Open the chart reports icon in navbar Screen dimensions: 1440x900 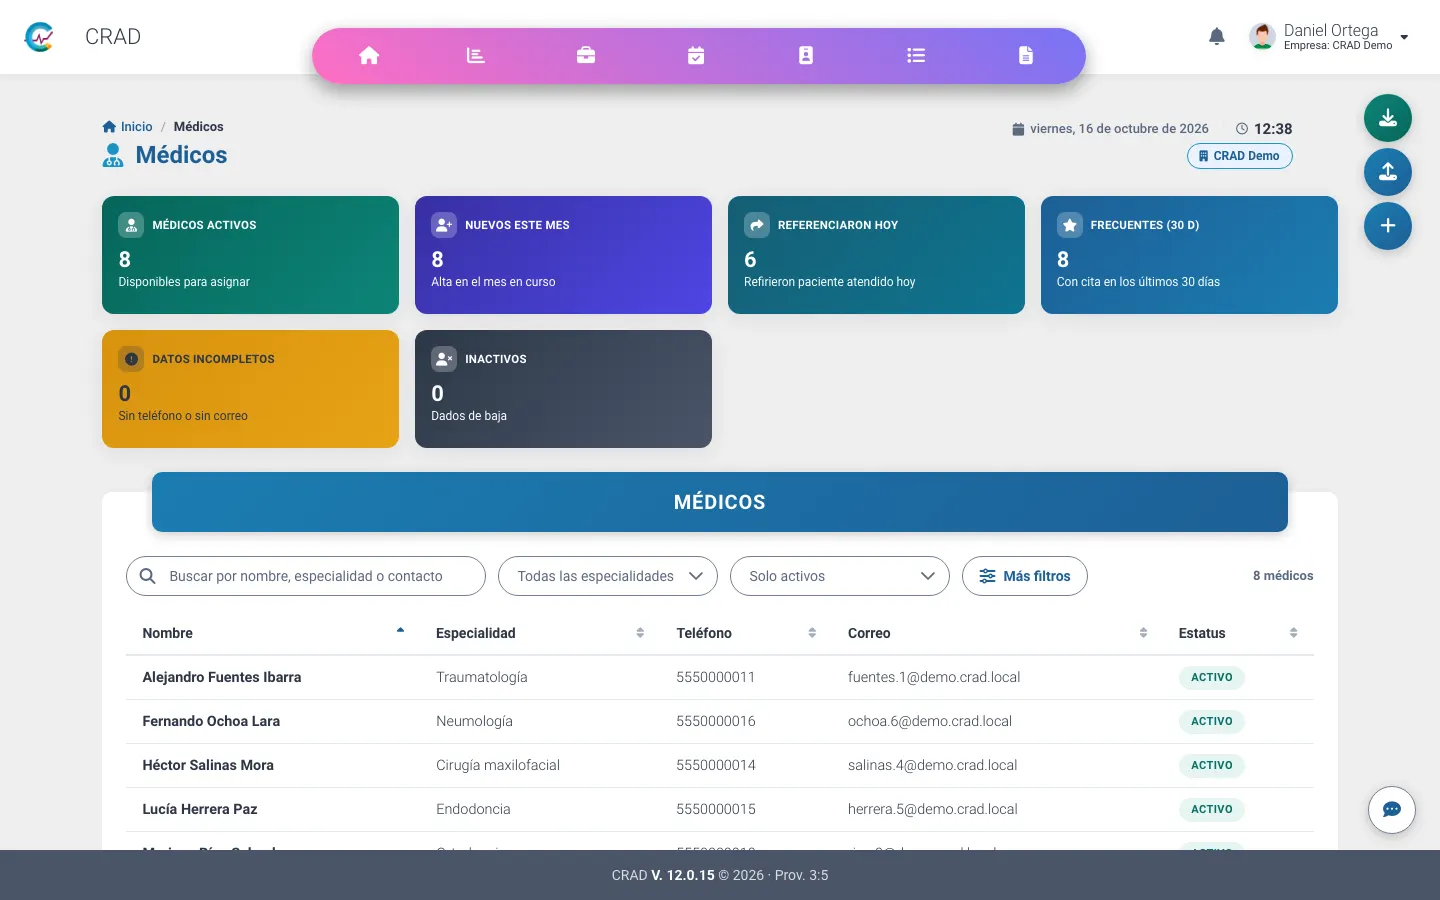click(476, 55)
